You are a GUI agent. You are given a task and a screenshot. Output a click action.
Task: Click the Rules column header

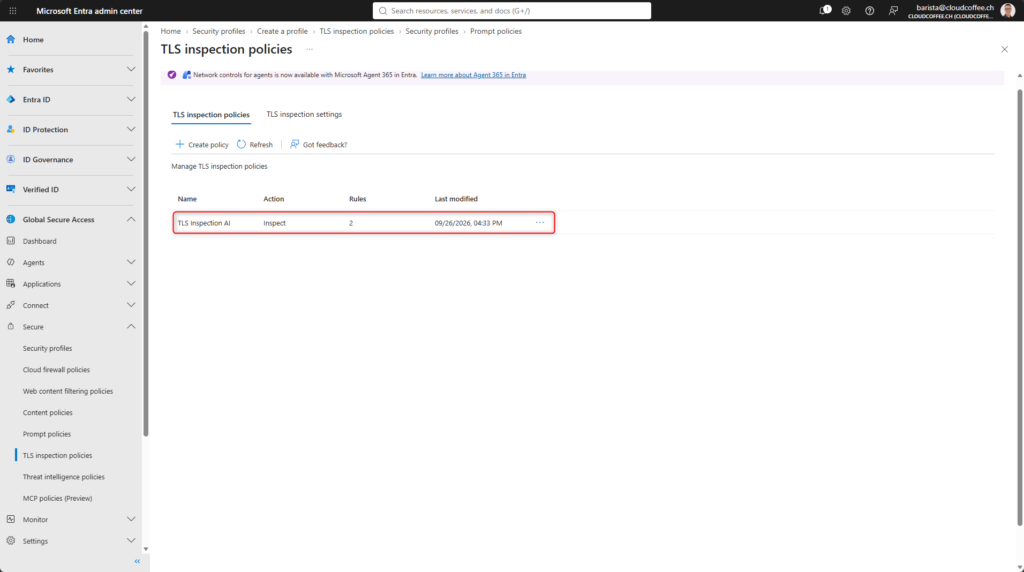point(357,199)
